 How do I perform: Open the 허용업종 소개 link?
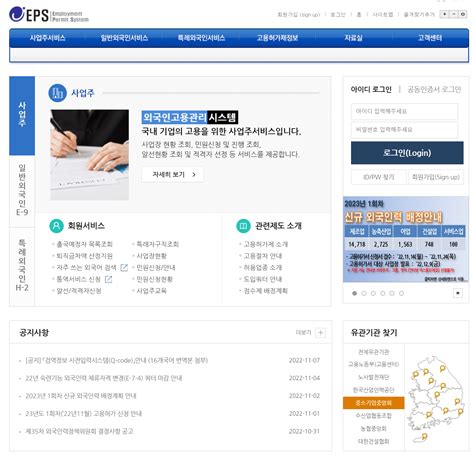(263, 267)
